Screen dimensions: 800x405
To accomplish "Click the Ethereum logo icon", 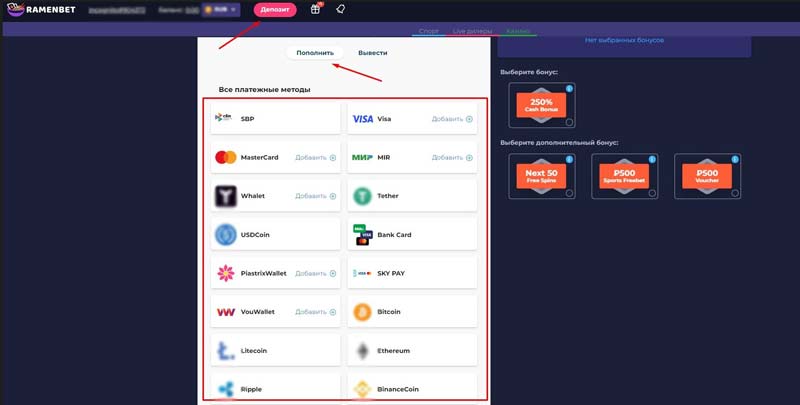I will [x=362, y=351].
